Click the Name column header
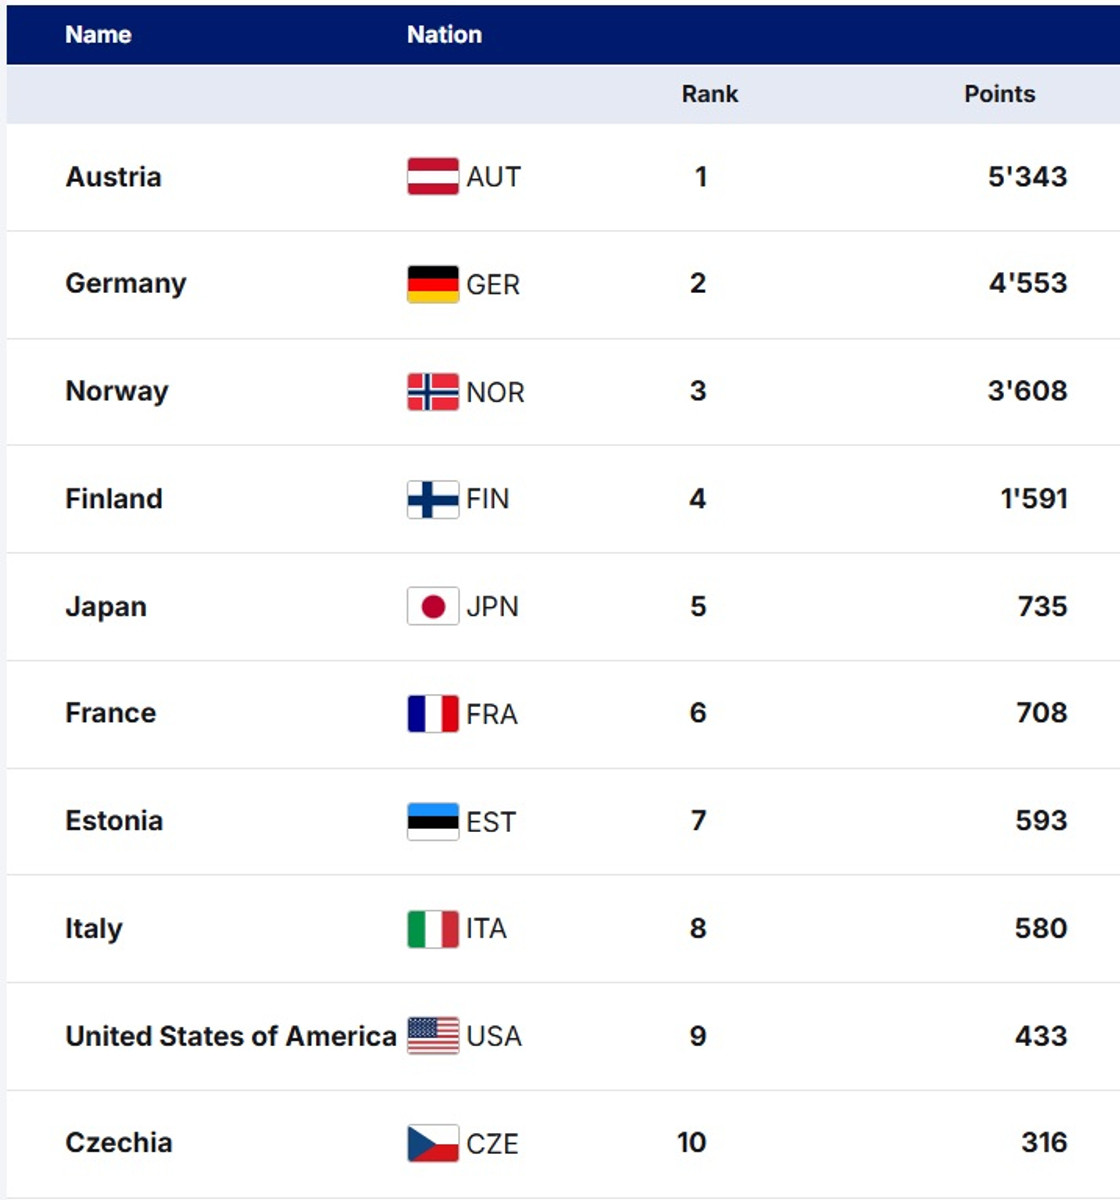The image size is (1120, 1200). (98, 35)
